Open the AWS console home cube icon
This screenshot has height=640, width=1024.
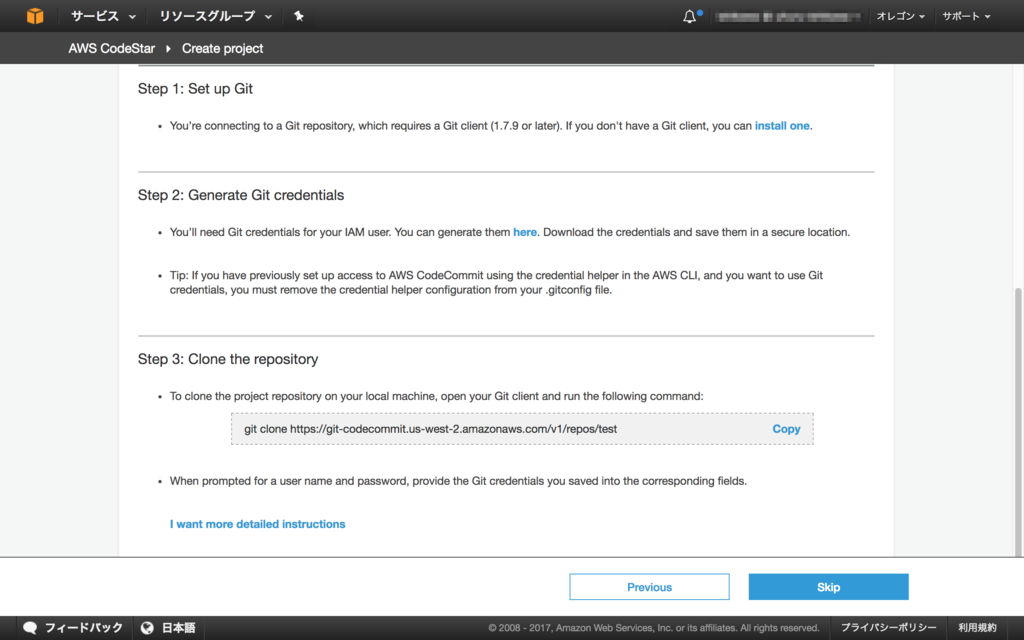click(x=35, y=16)
